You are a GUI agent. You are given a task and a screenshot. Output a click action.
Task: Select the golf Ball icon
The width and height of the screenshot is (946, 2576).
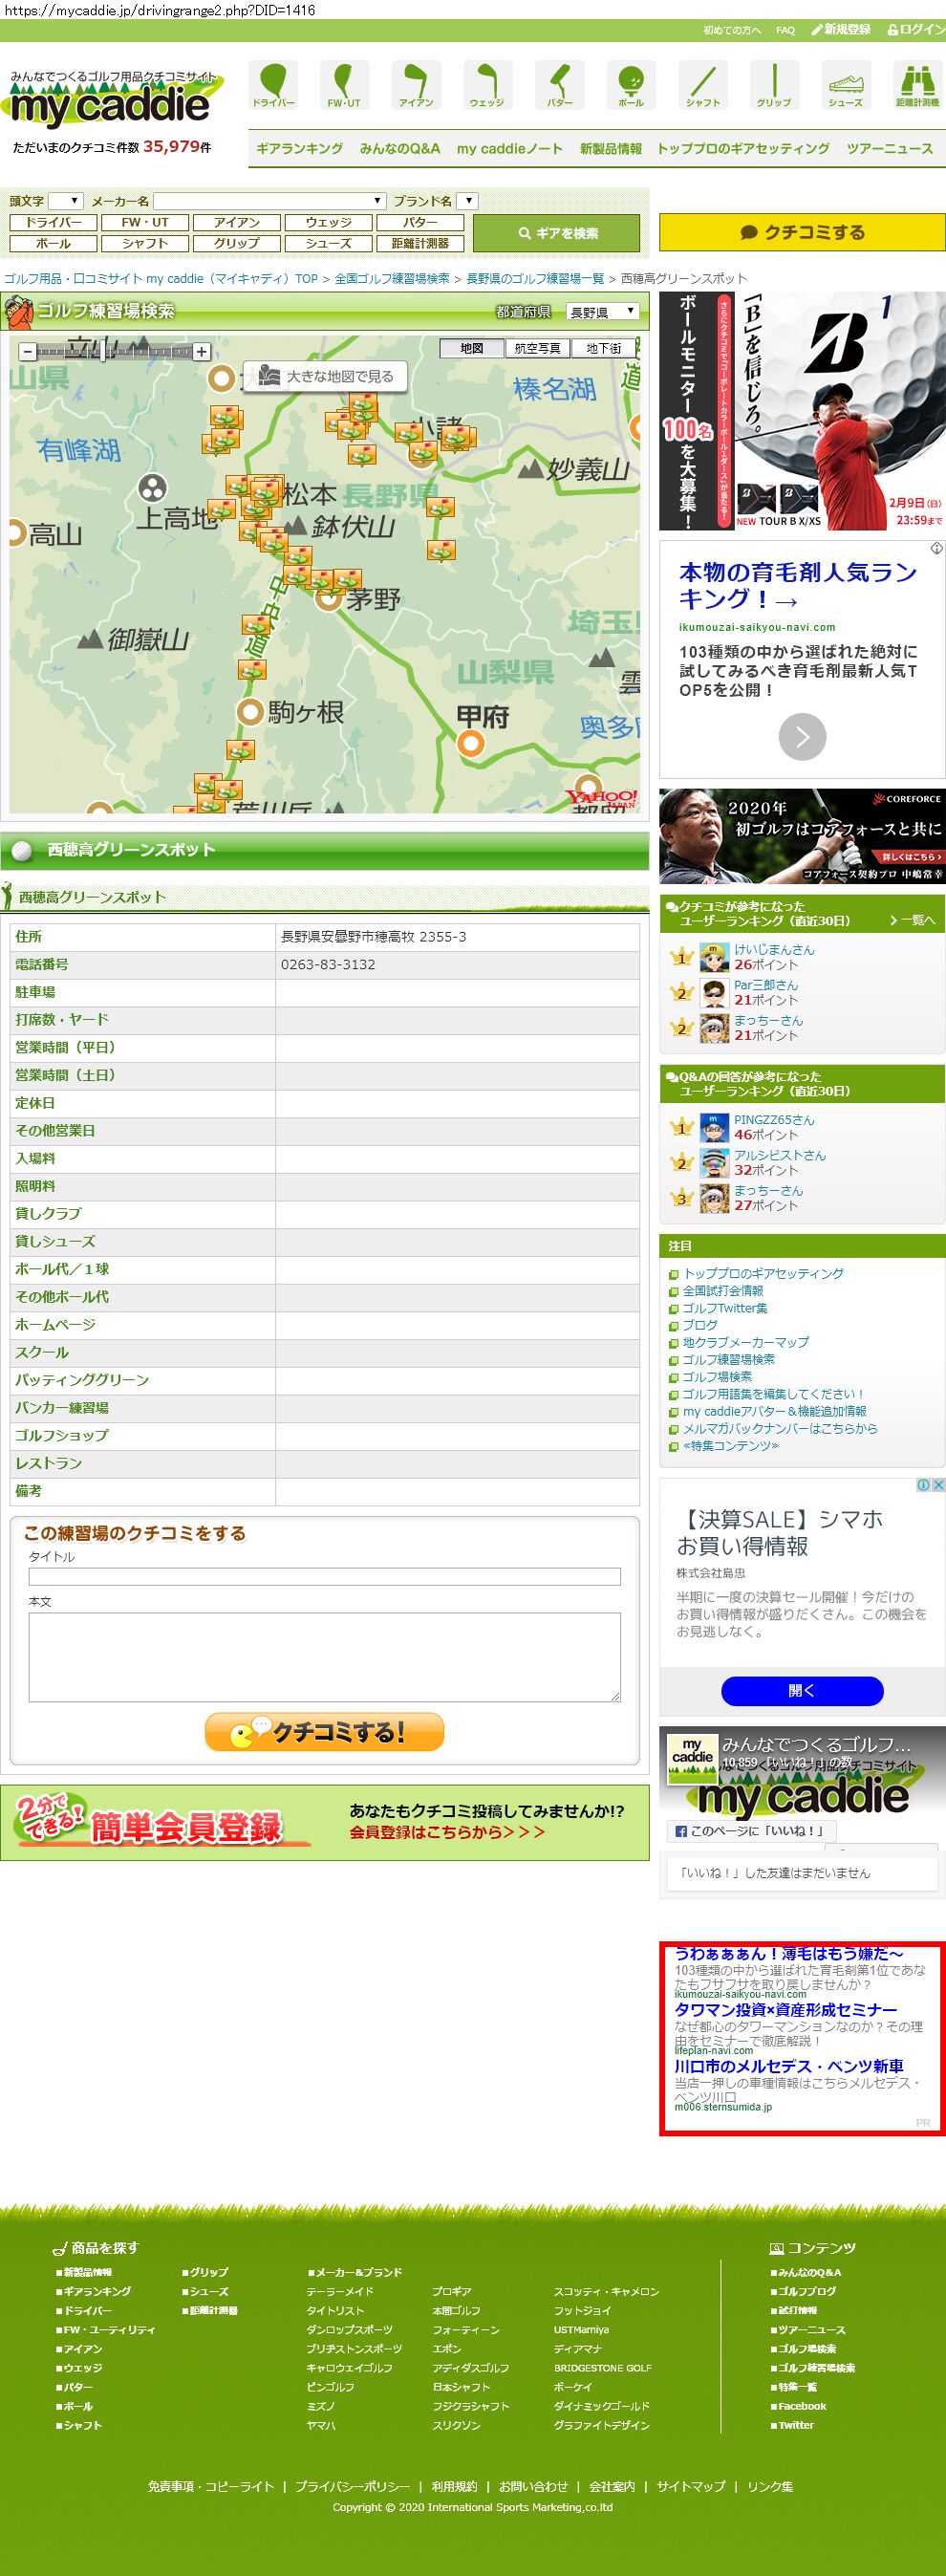(x=631, y=84)
